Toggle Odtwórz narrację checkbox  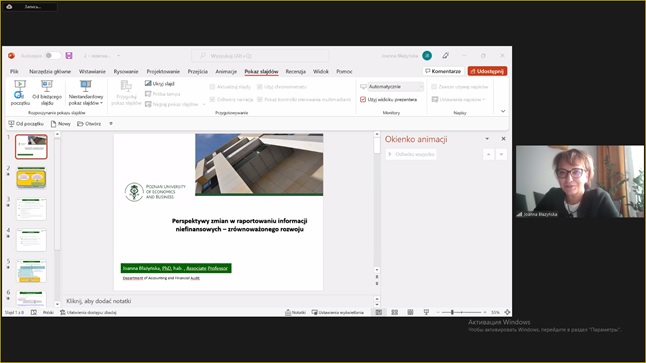click(x=212, y=99)
